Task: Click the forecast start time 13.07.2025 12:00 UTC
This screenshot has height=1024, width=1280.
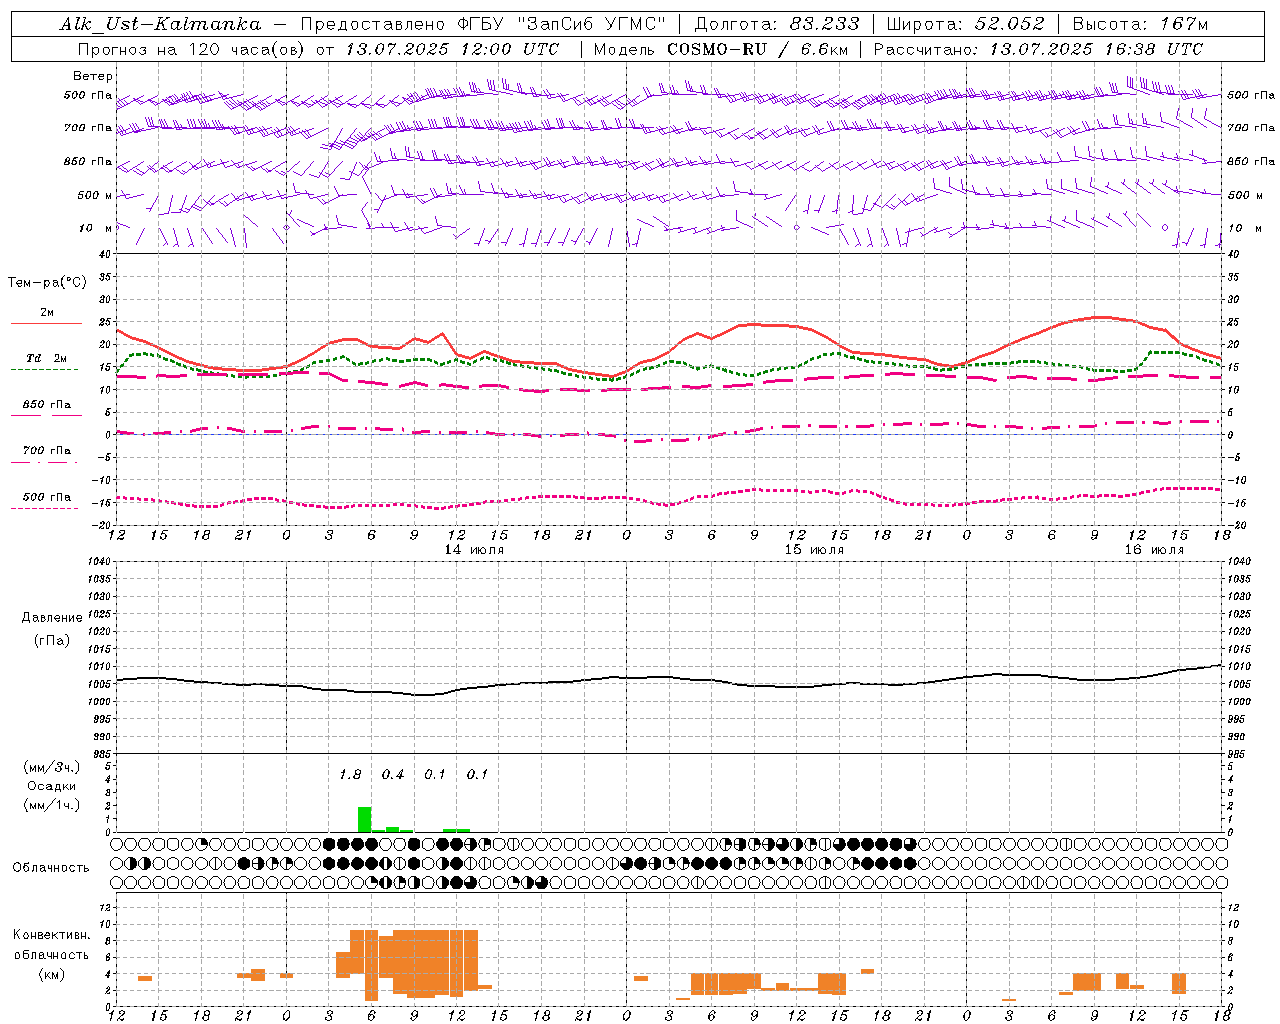Action: pos(452,49)
